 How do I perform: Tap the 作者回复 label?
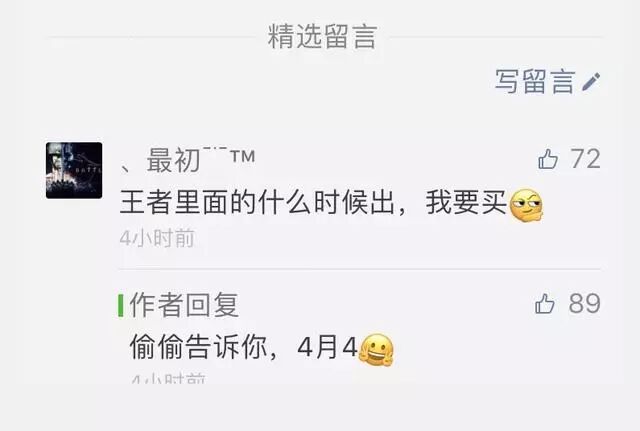[184, 305]
